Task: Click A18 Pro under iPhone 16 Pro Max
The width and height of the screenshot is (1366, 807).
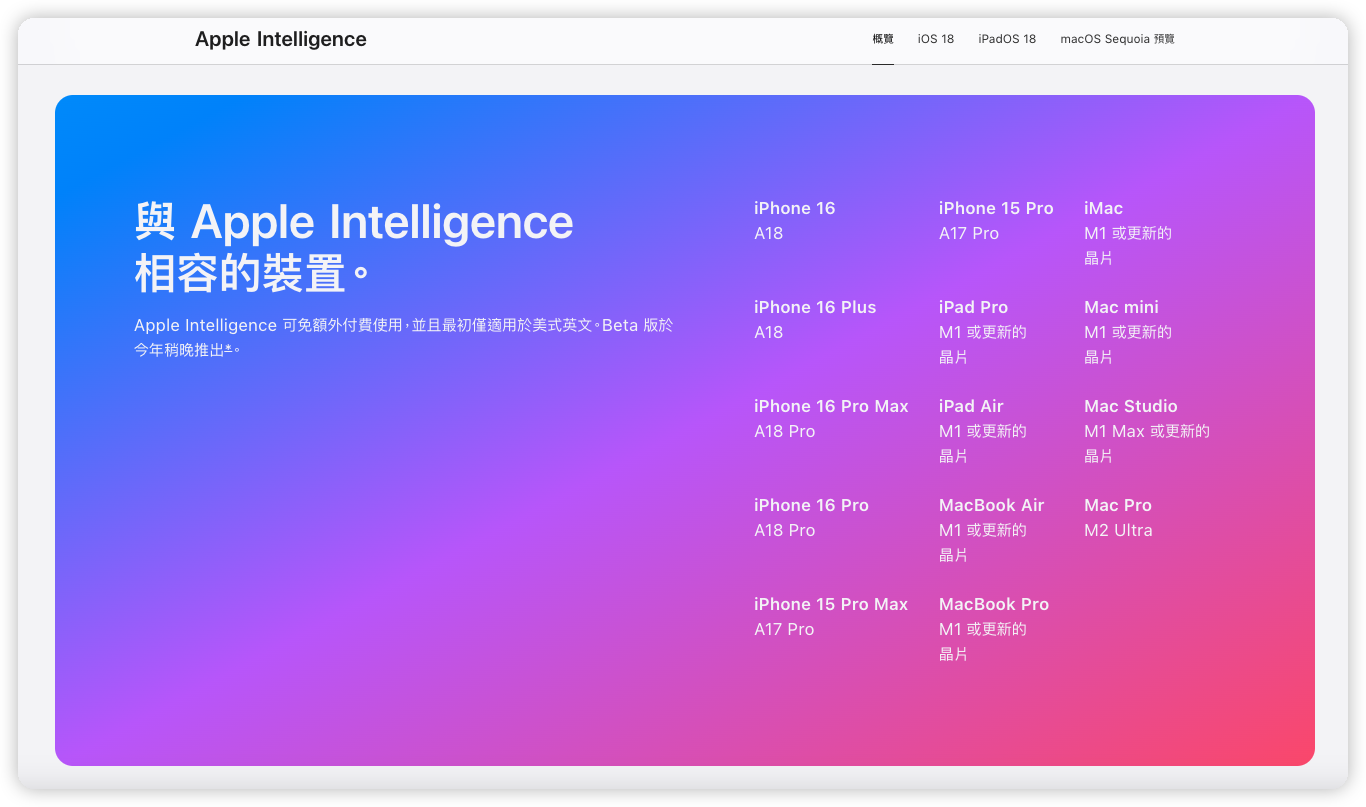Action: 784,431
